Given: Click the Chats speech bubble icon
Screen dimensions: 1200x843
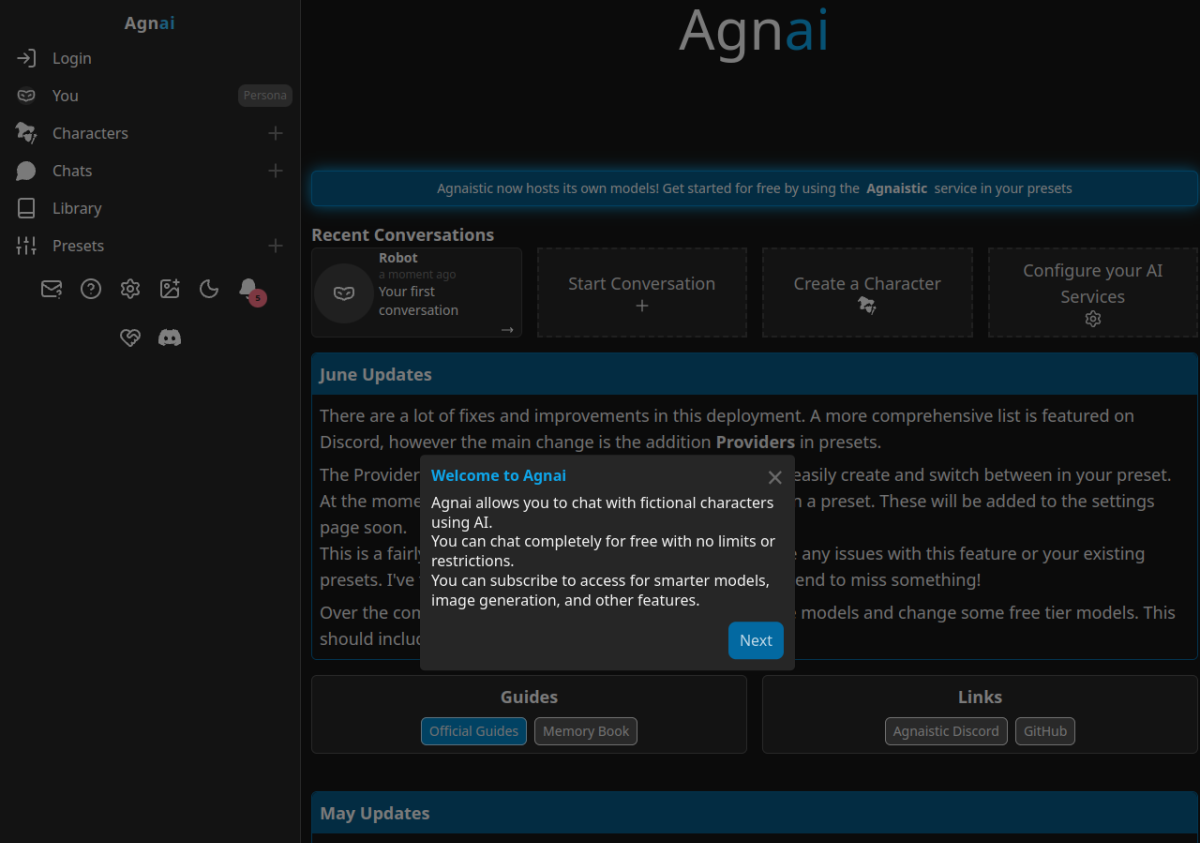Looking at the screenshot, I should click(26, 171).
